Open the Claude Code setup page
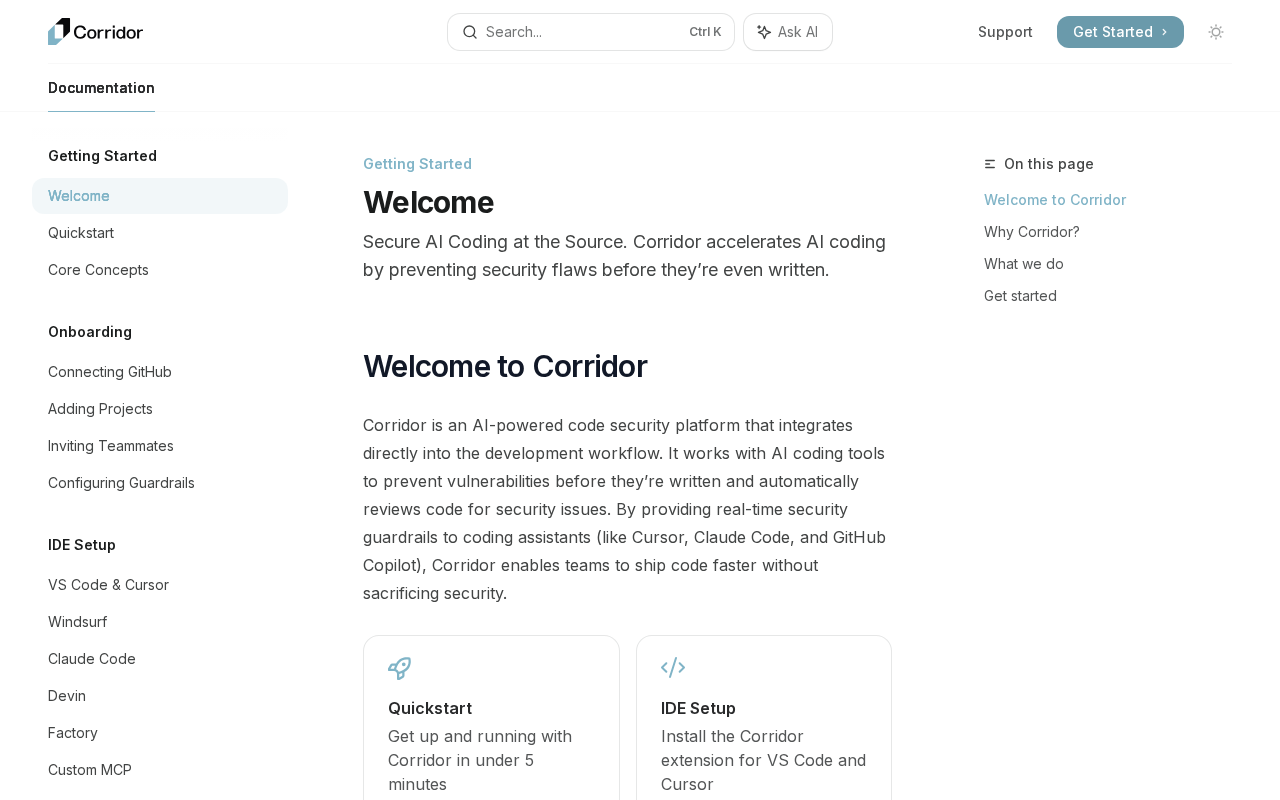 coord(92,659)
